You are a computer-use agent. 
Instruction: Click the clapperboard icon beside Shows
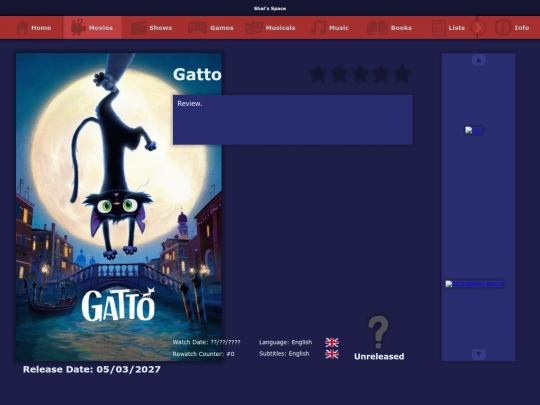[x=138, y=28]
